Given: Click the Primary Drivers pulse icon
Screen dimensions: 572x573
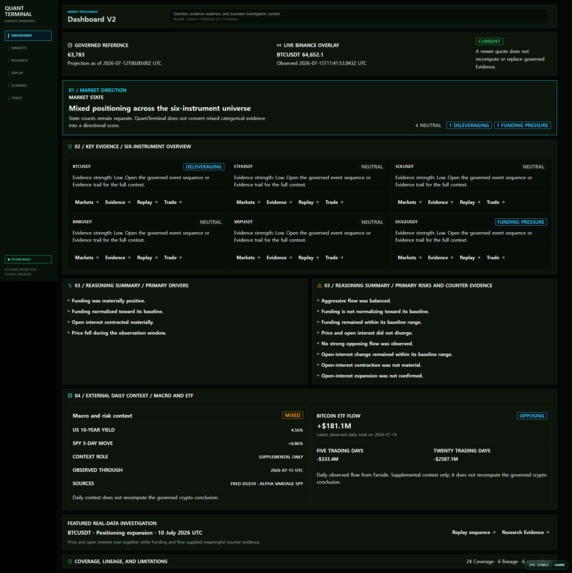Looking at the screenshot, I should 70,285.
